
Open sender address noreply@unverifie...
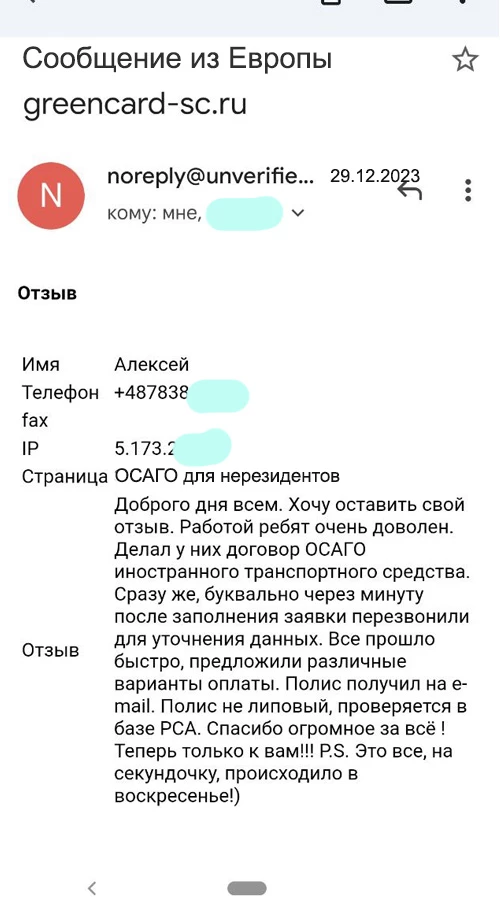click(211, 177)
